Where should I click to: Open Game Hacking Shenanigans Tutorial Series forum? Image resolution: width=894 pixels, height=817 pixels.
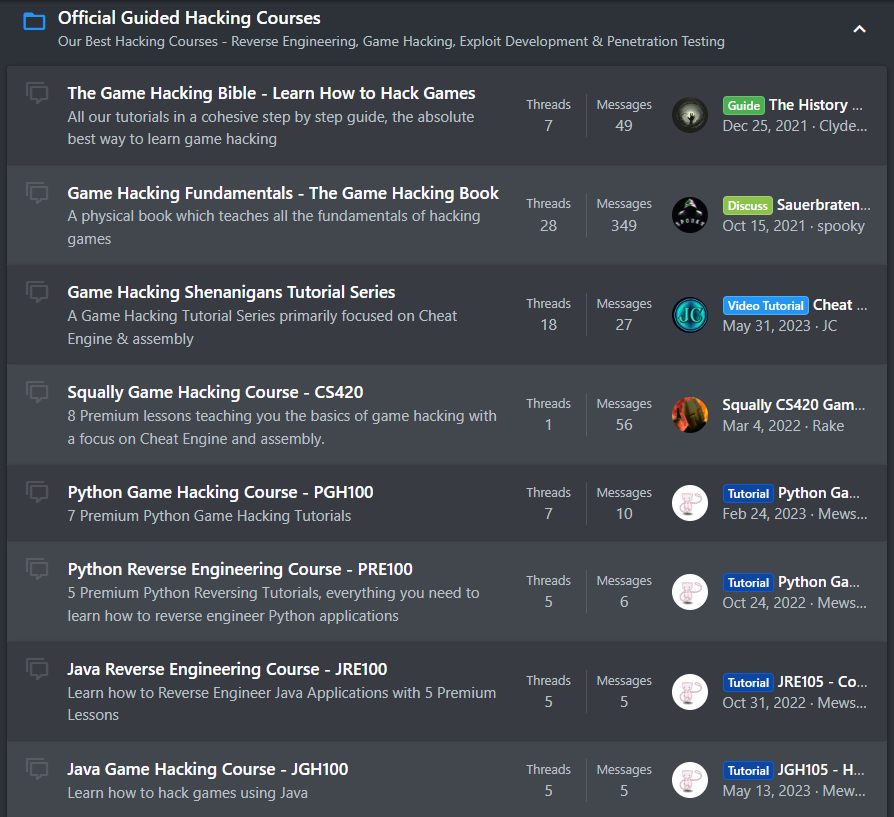point(231,292)
